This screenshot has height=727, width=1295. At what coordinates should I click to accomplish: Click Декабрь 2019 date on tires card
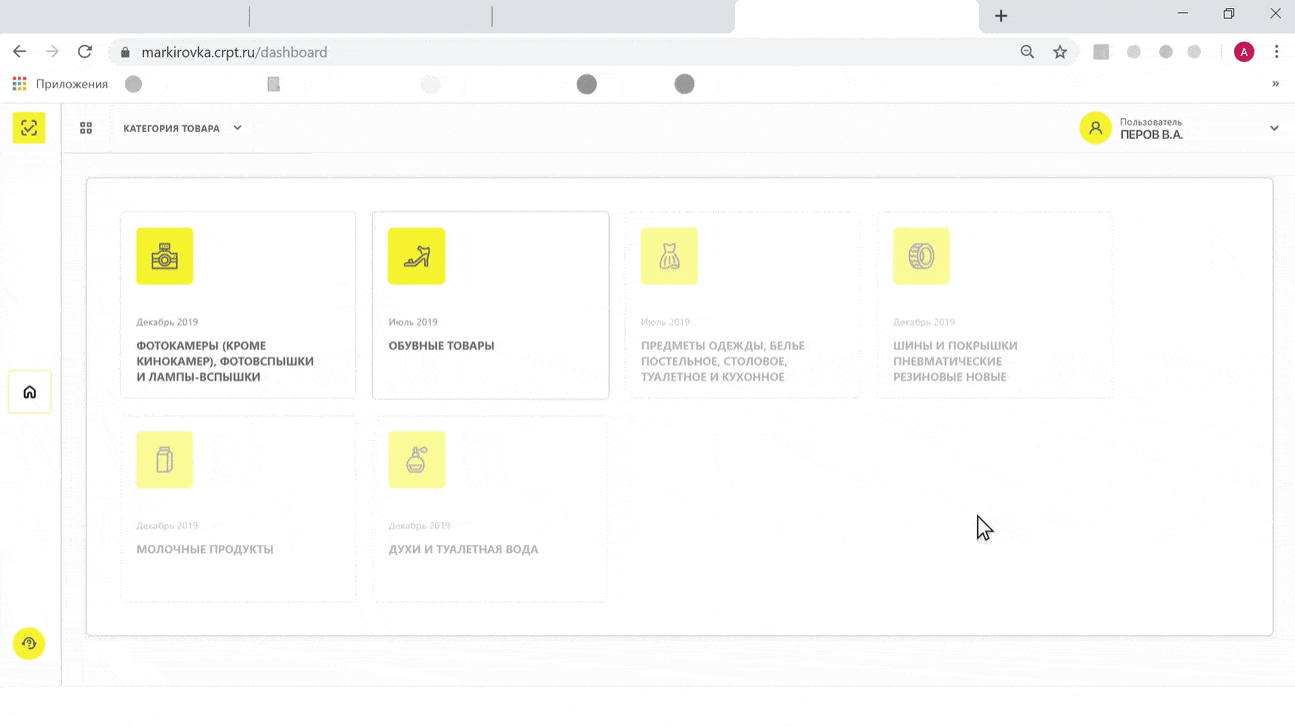coord(924,322)
